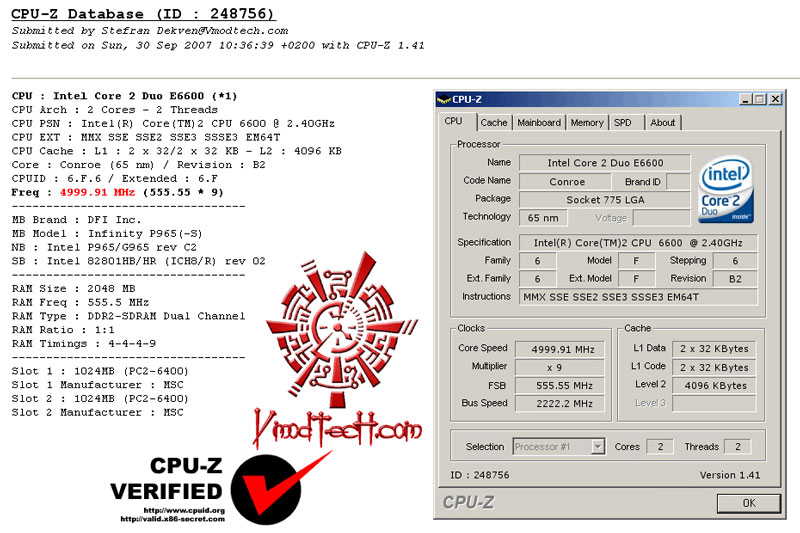Click the L1 Code value 2 x 32 KBytes
The image size is (800, 533).
point(714,367)
